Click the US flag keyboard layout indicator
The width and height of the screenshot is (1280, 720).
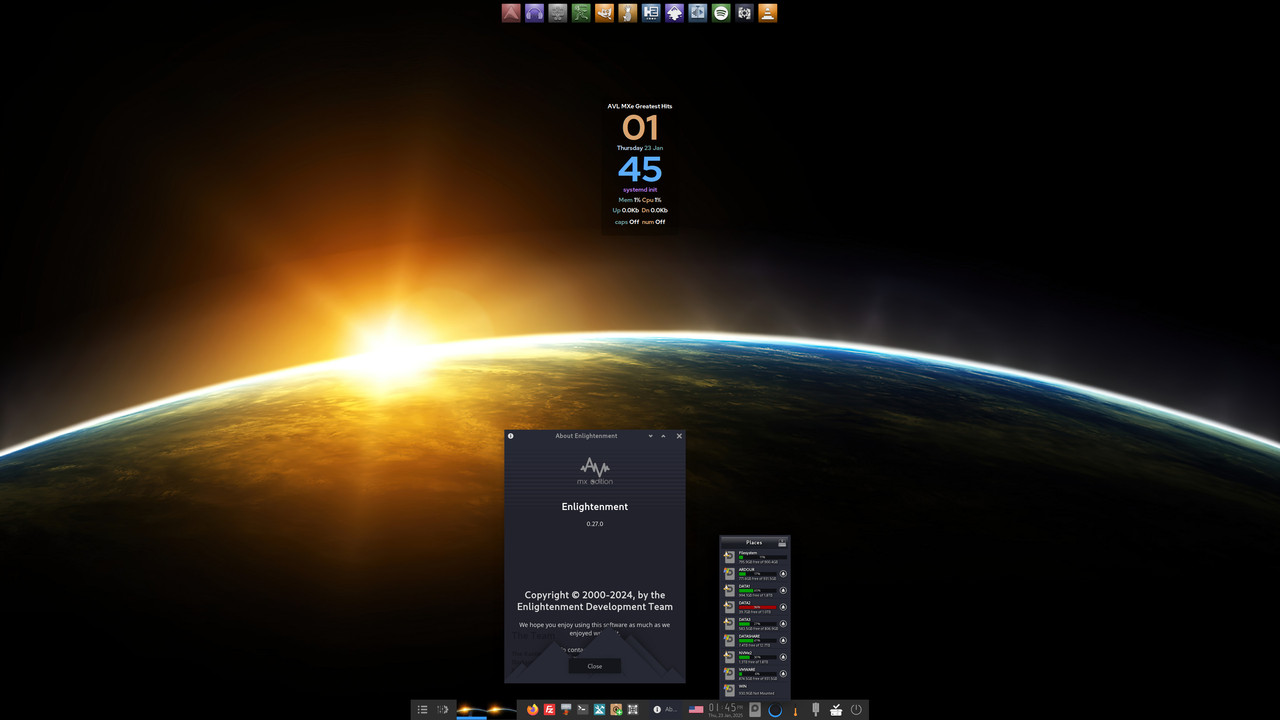(x=696, y=710)
